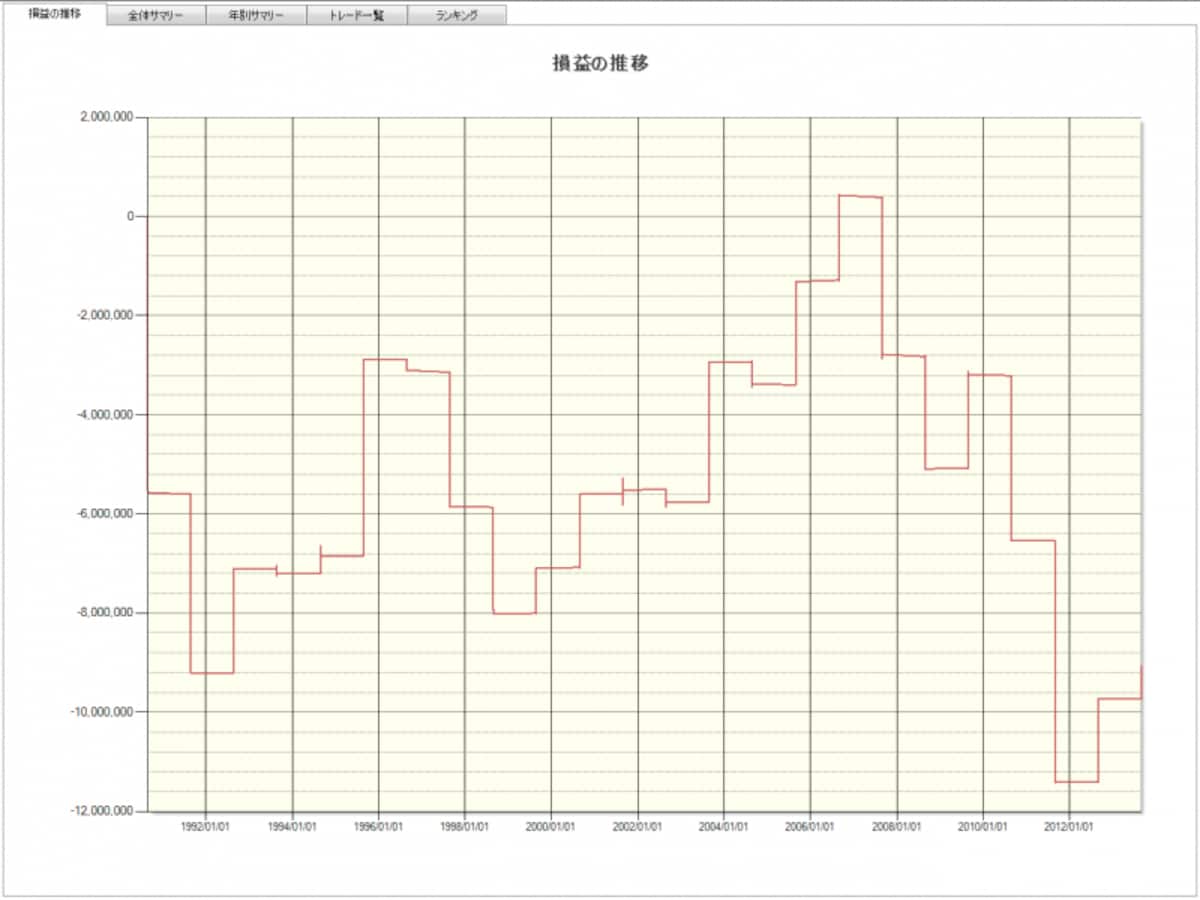This screenshot has width=1200, height=900.
Task: Open the 年別サマリー tab
Action: pos(256,16)
